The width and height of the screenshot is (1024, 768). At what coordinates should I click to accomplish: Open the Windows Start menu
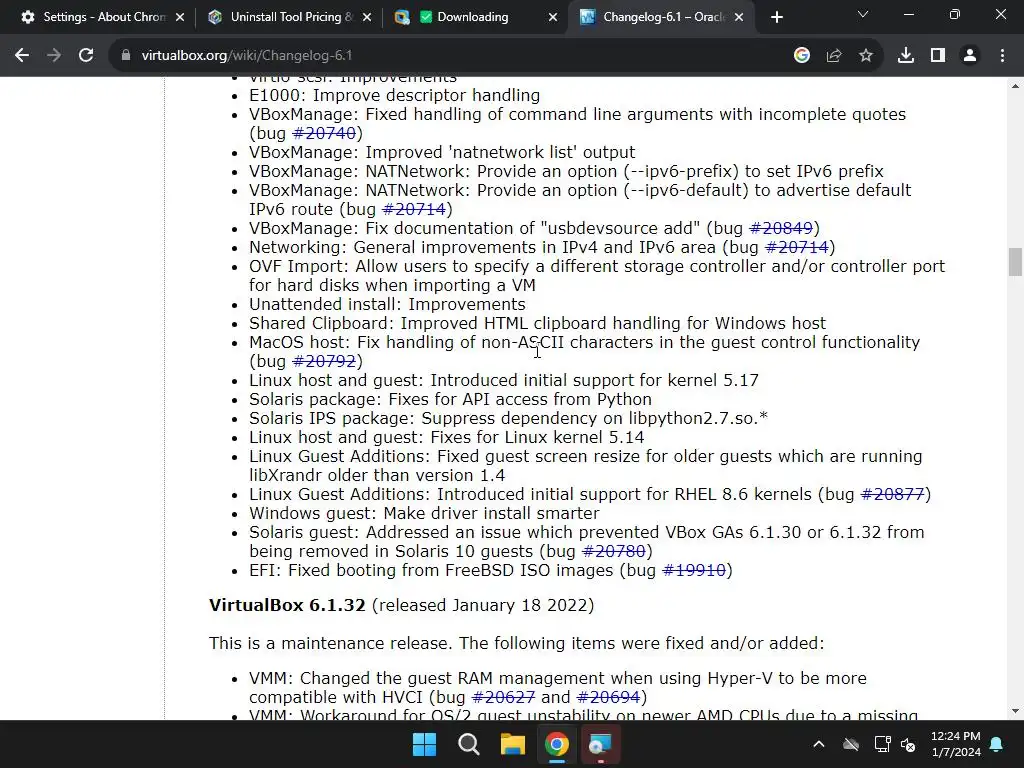(x=424, y=744)
